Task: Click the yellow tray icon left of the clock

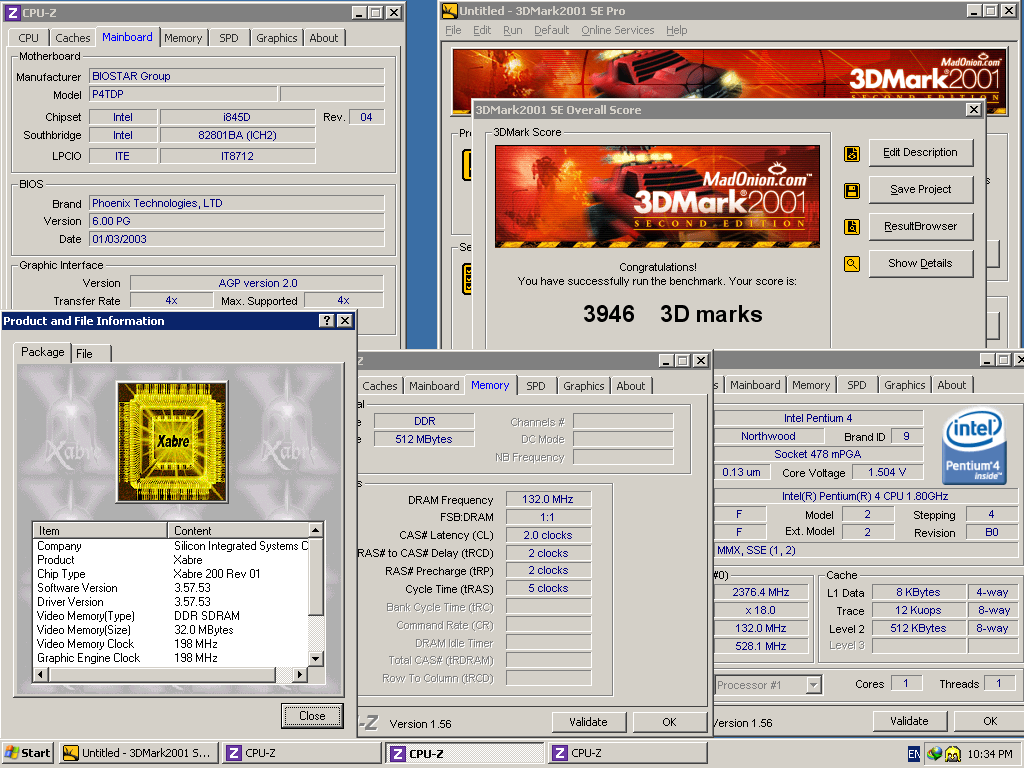Action: pyautogui.click(x=953, y=754)
